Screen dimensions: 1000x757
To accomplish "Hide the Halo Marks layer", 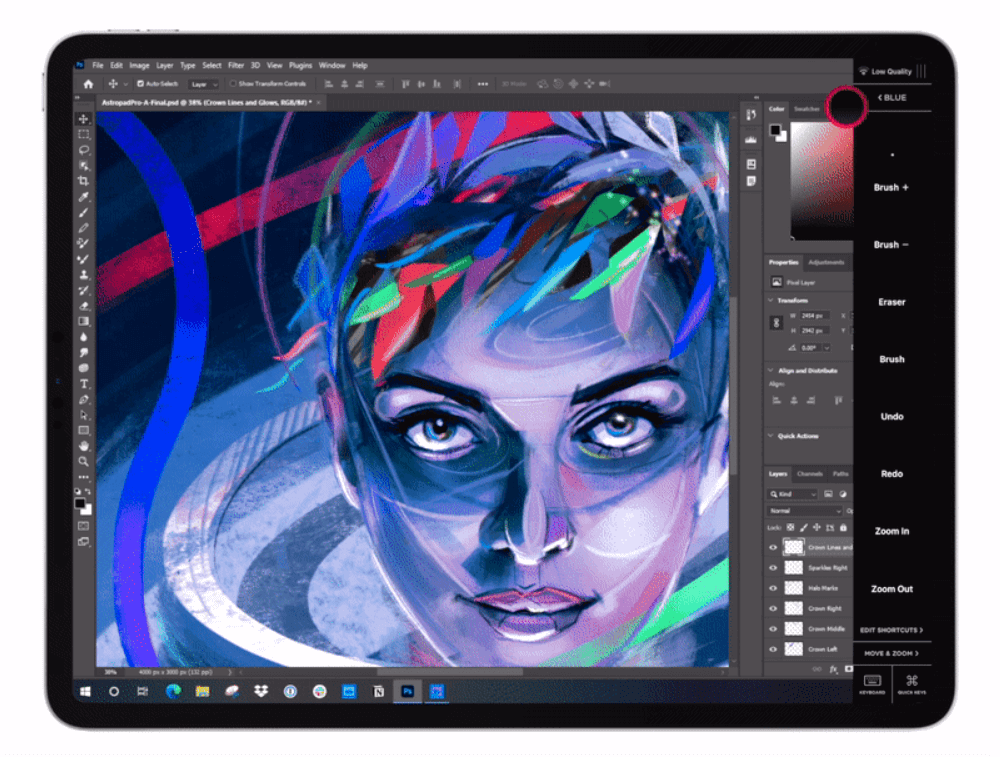I will (x=773, y=588).
